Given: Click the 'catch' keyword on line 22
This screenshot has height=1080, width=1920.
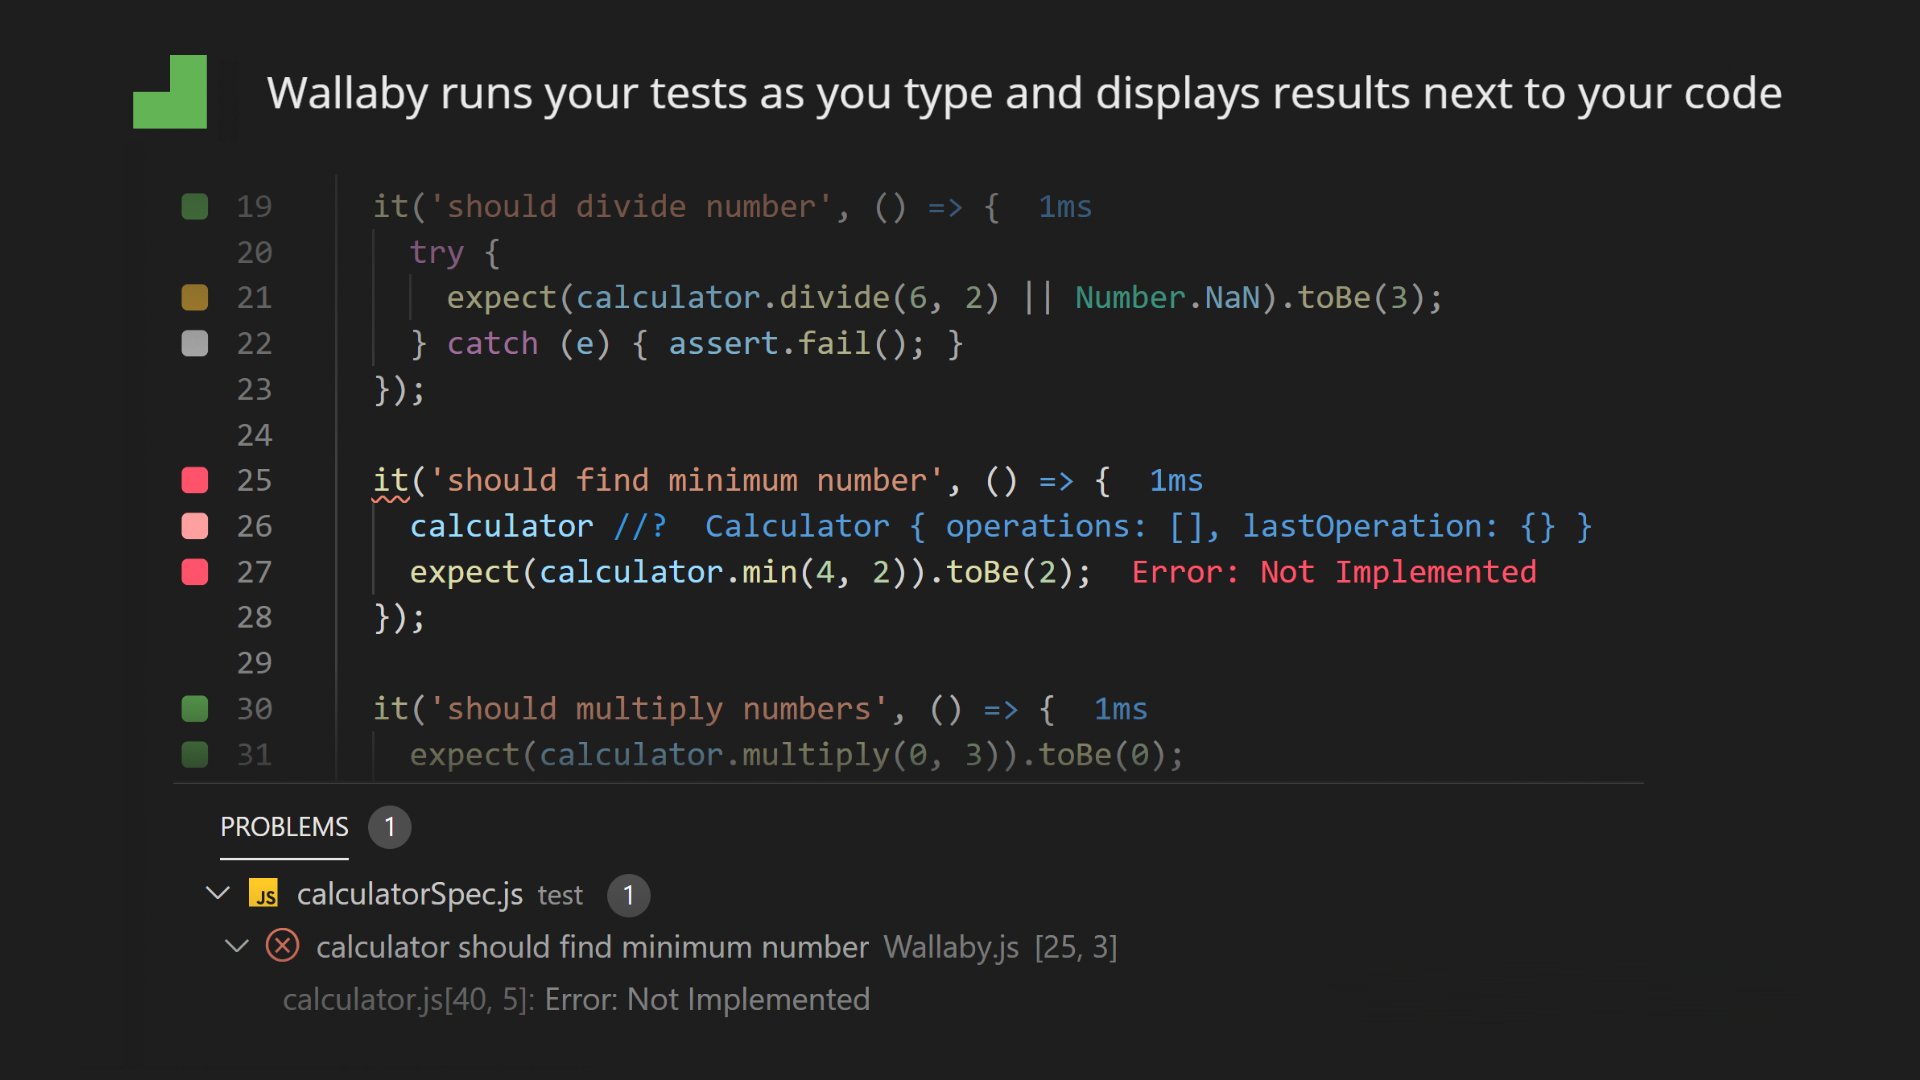Looking at the screenshot, I should [x=492, y=344].
